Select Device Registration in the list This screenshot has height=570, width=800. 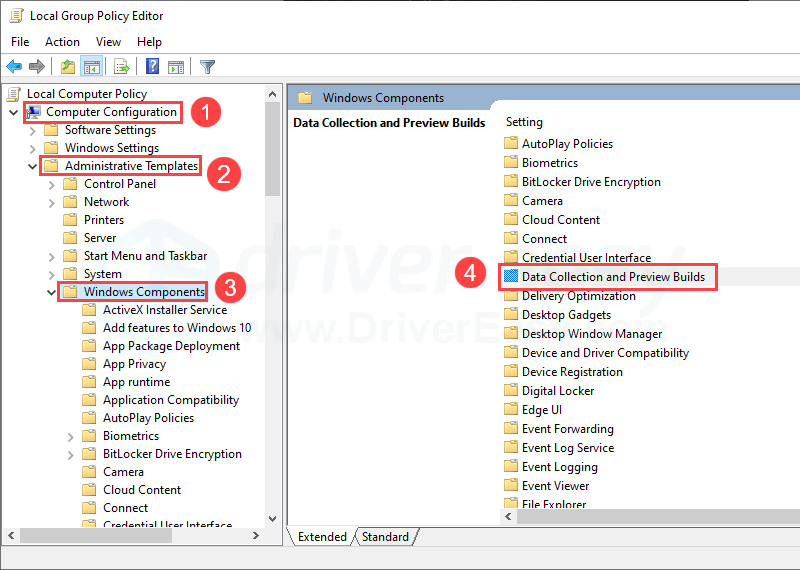pyautogui.click(x=572, y=371)
